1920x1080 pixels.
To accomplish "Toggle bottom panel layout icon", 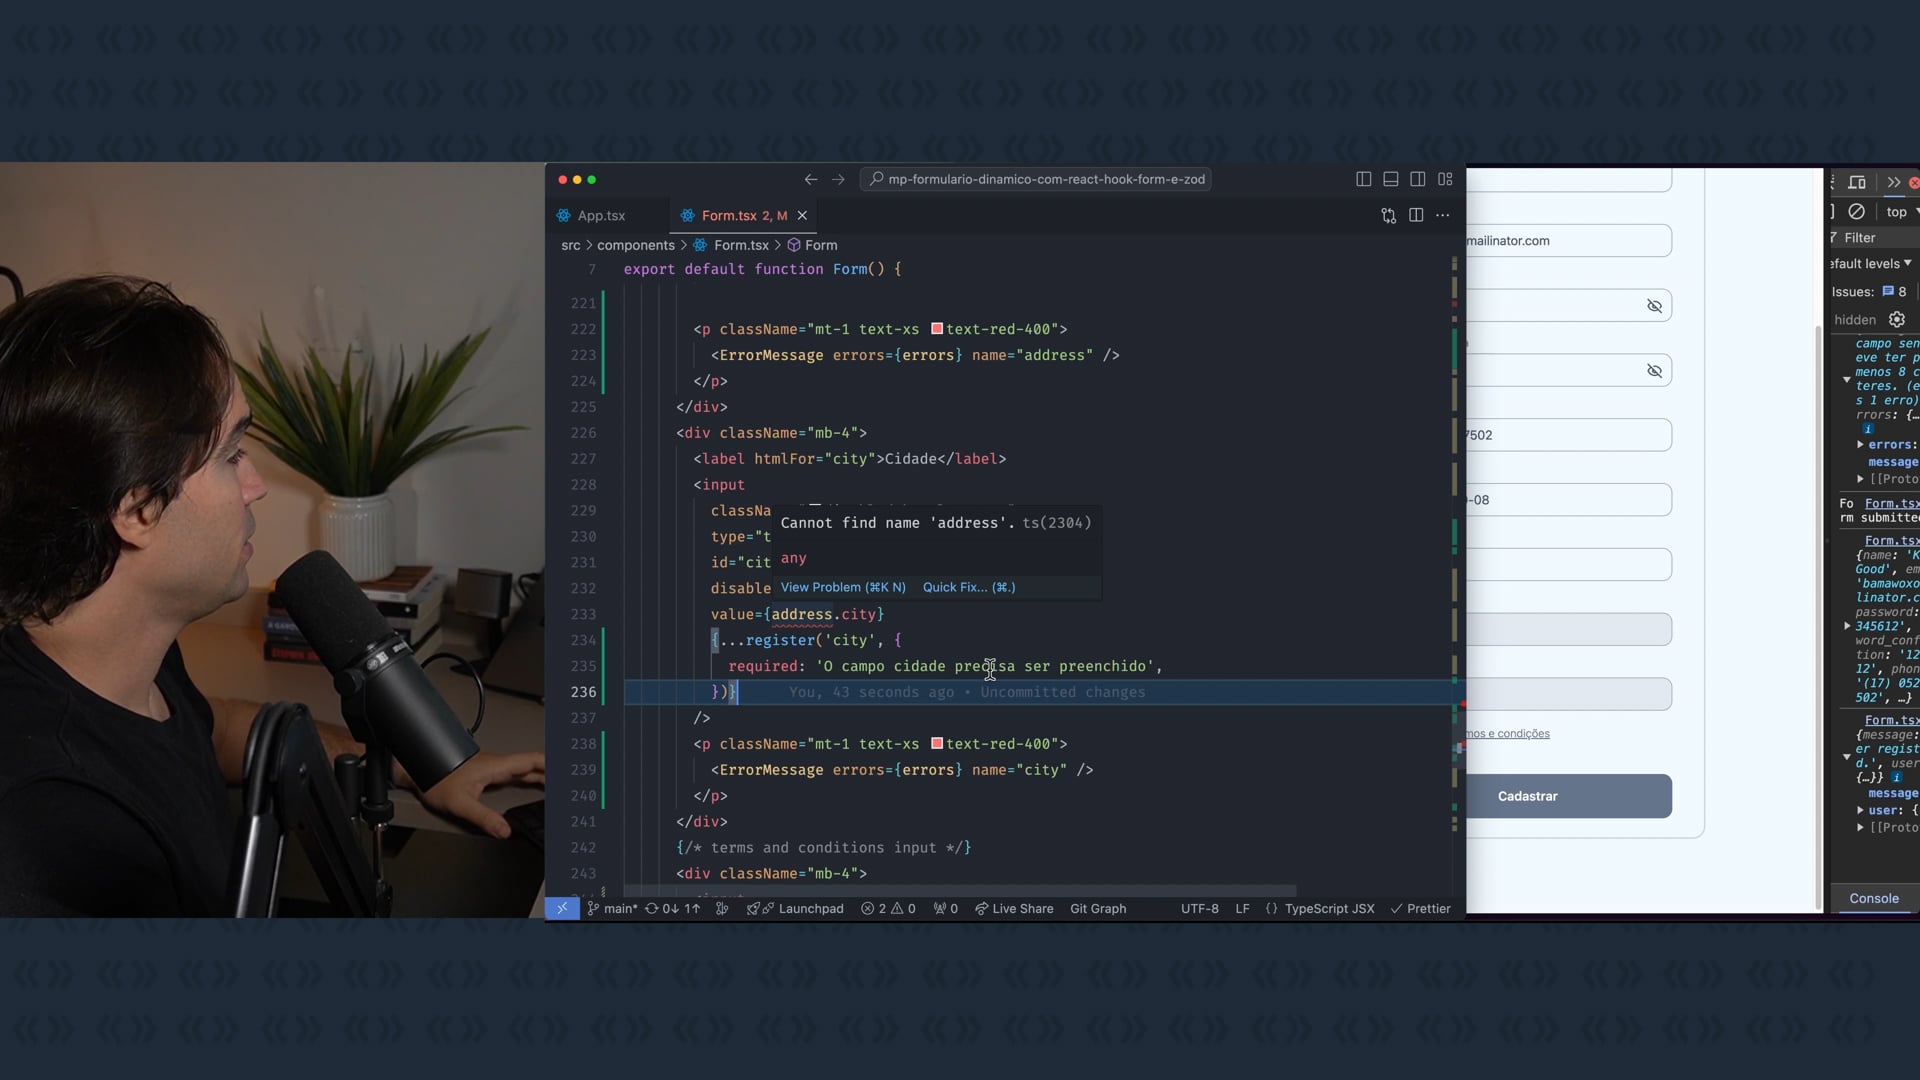I will click(x=1390, y=179).
